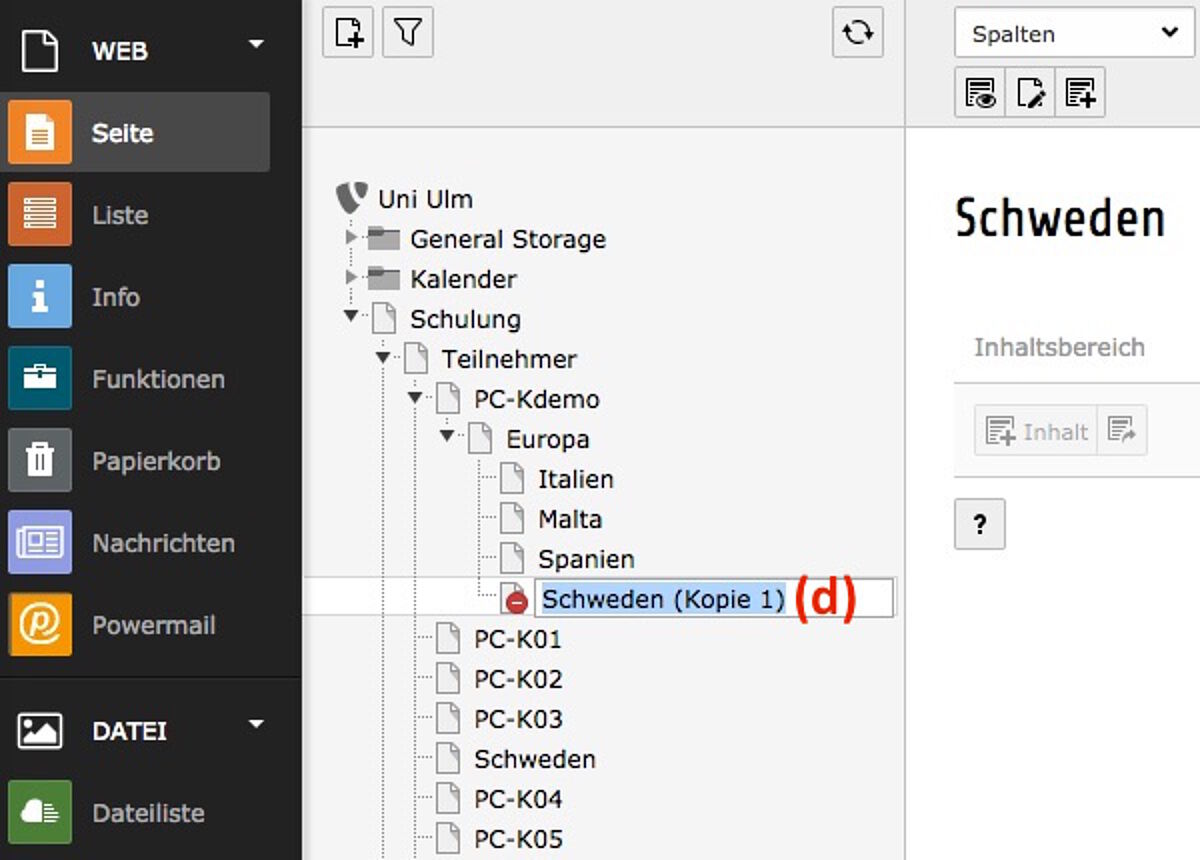
Task: Open the Dateiliste module icon
Action: tap(40, 812)
